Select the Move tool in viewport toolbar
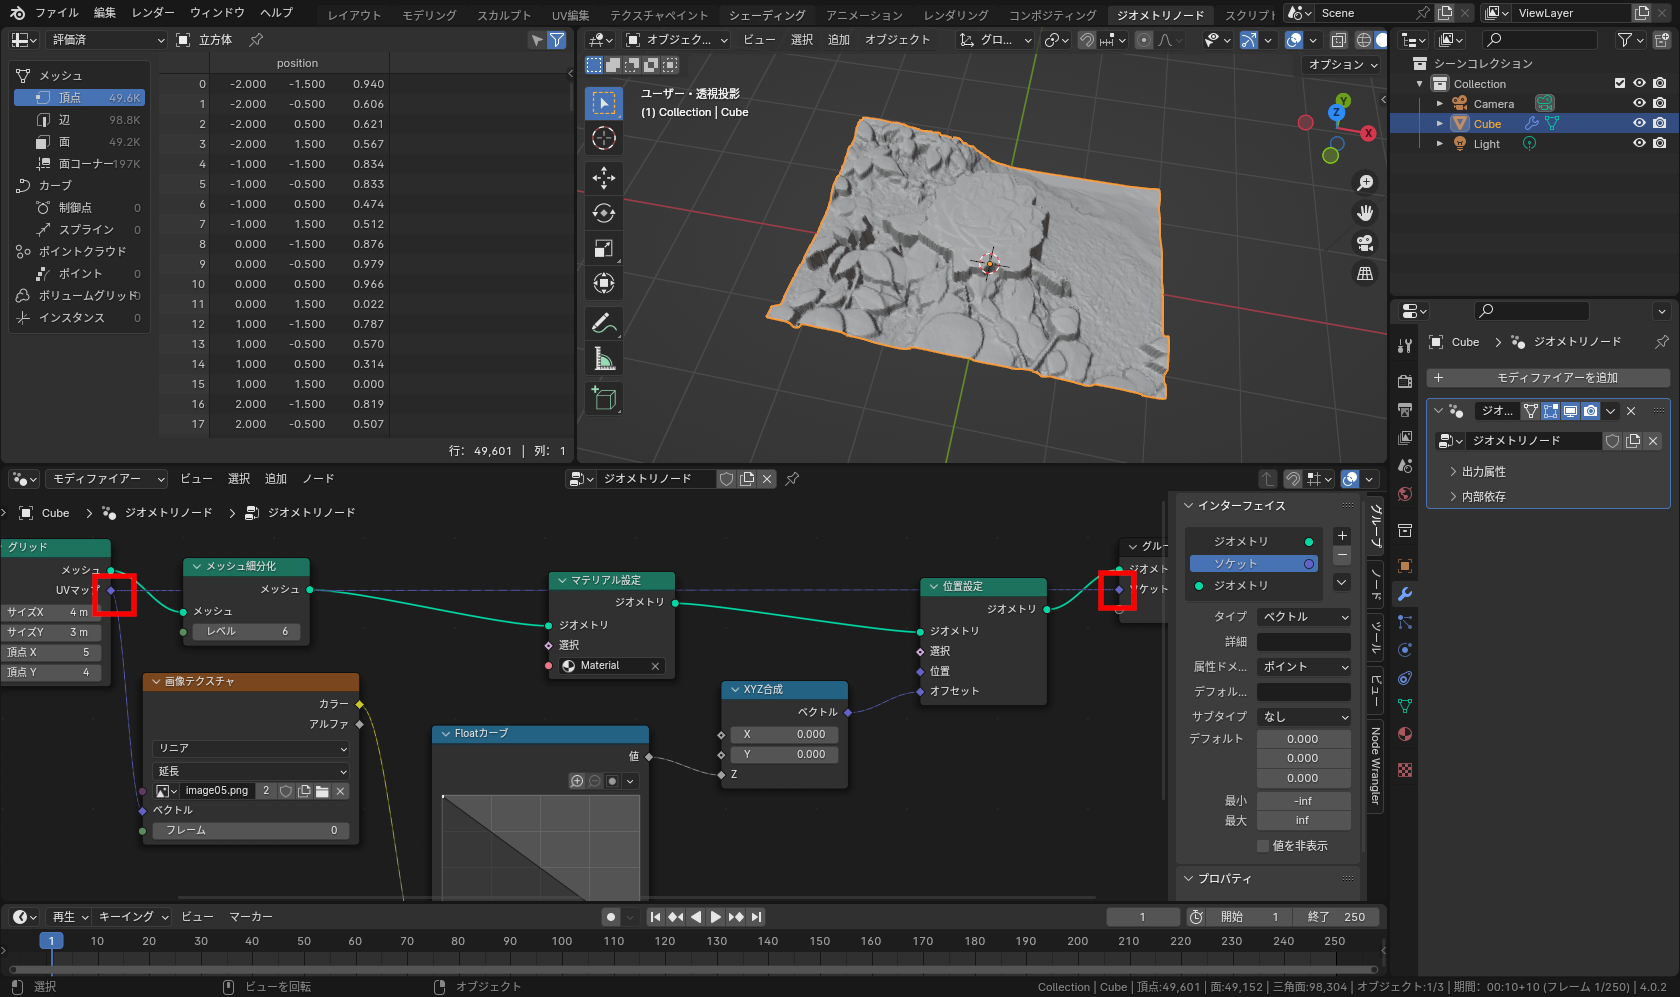This screenshot has width=1680, height=997. point(604,178)
